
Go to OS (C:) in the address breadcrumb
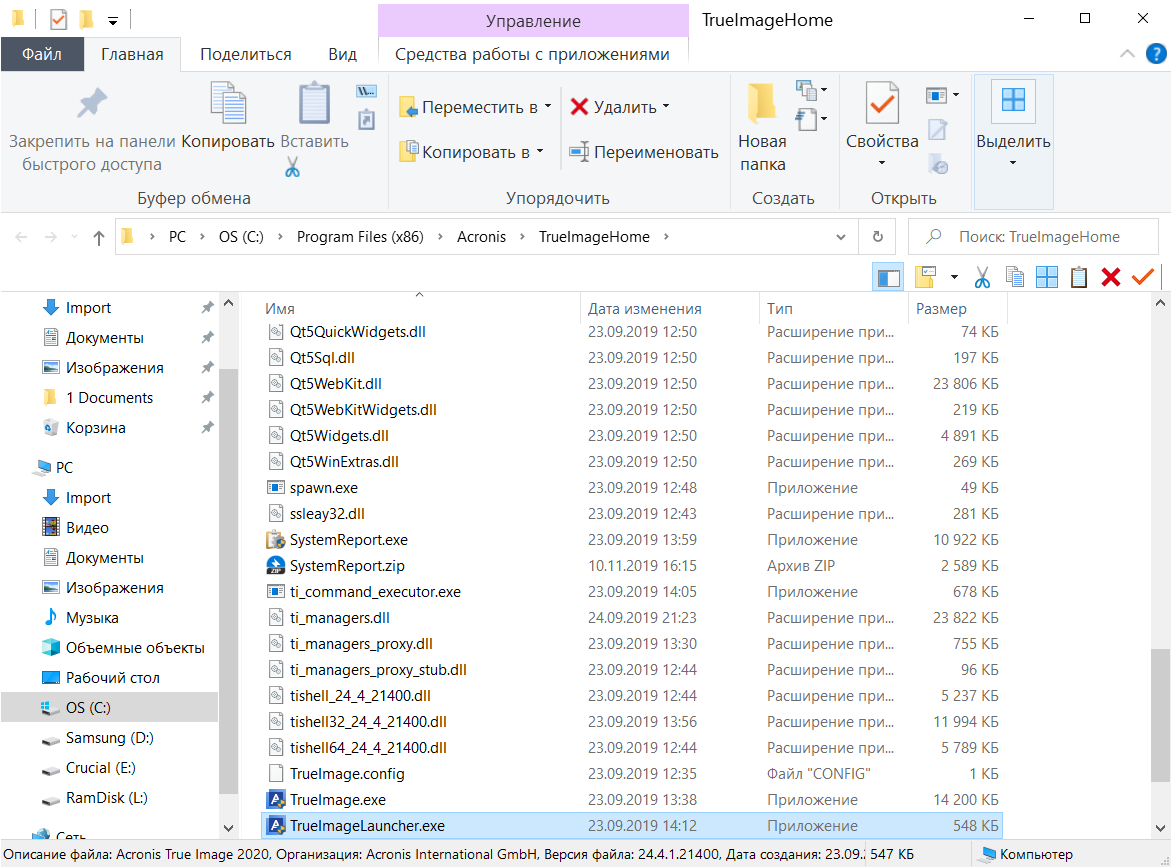coord(241,237)
